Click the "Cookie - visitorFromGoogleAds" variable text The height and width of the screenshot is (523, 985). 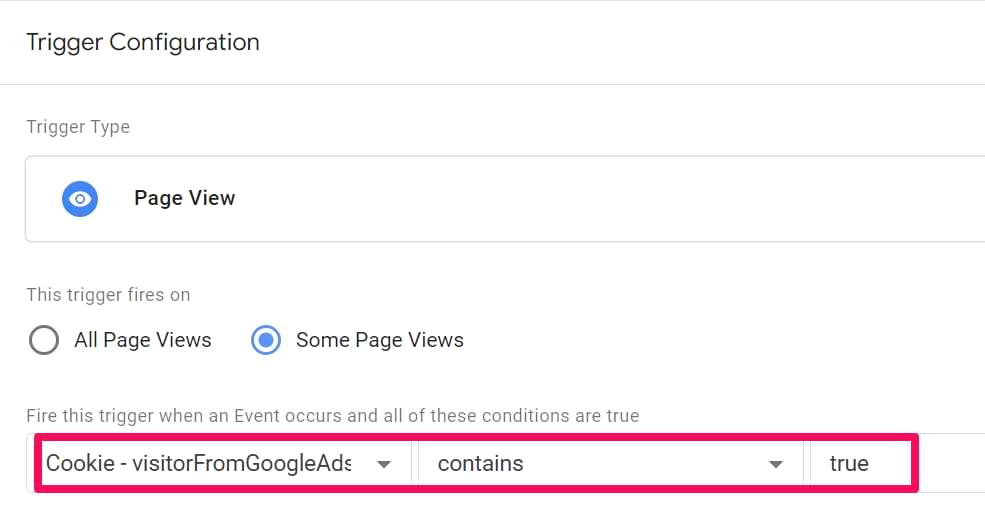[x=198, y=464]
